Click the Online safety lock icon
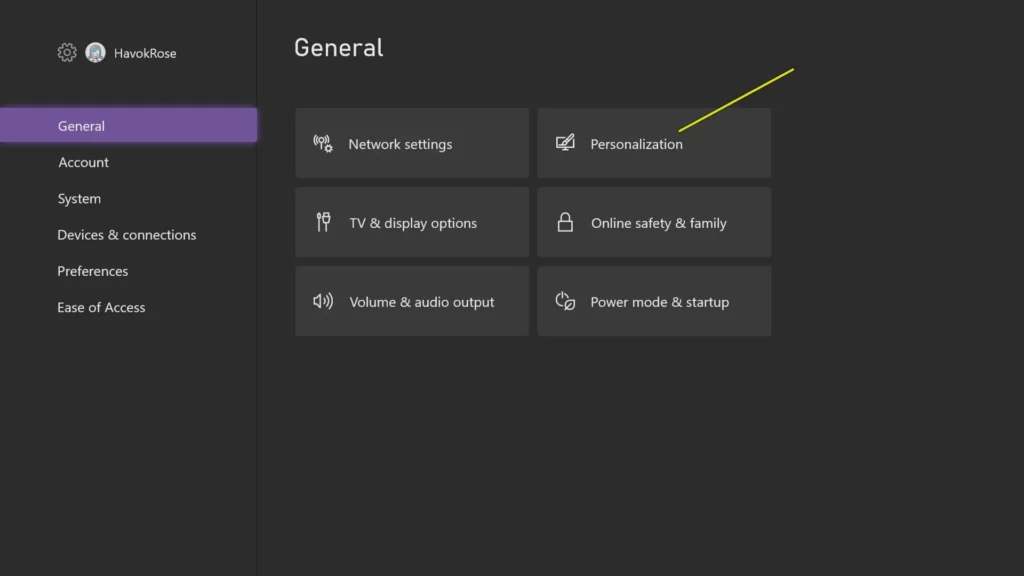1024x576 pixels. [x=565, y=222]
